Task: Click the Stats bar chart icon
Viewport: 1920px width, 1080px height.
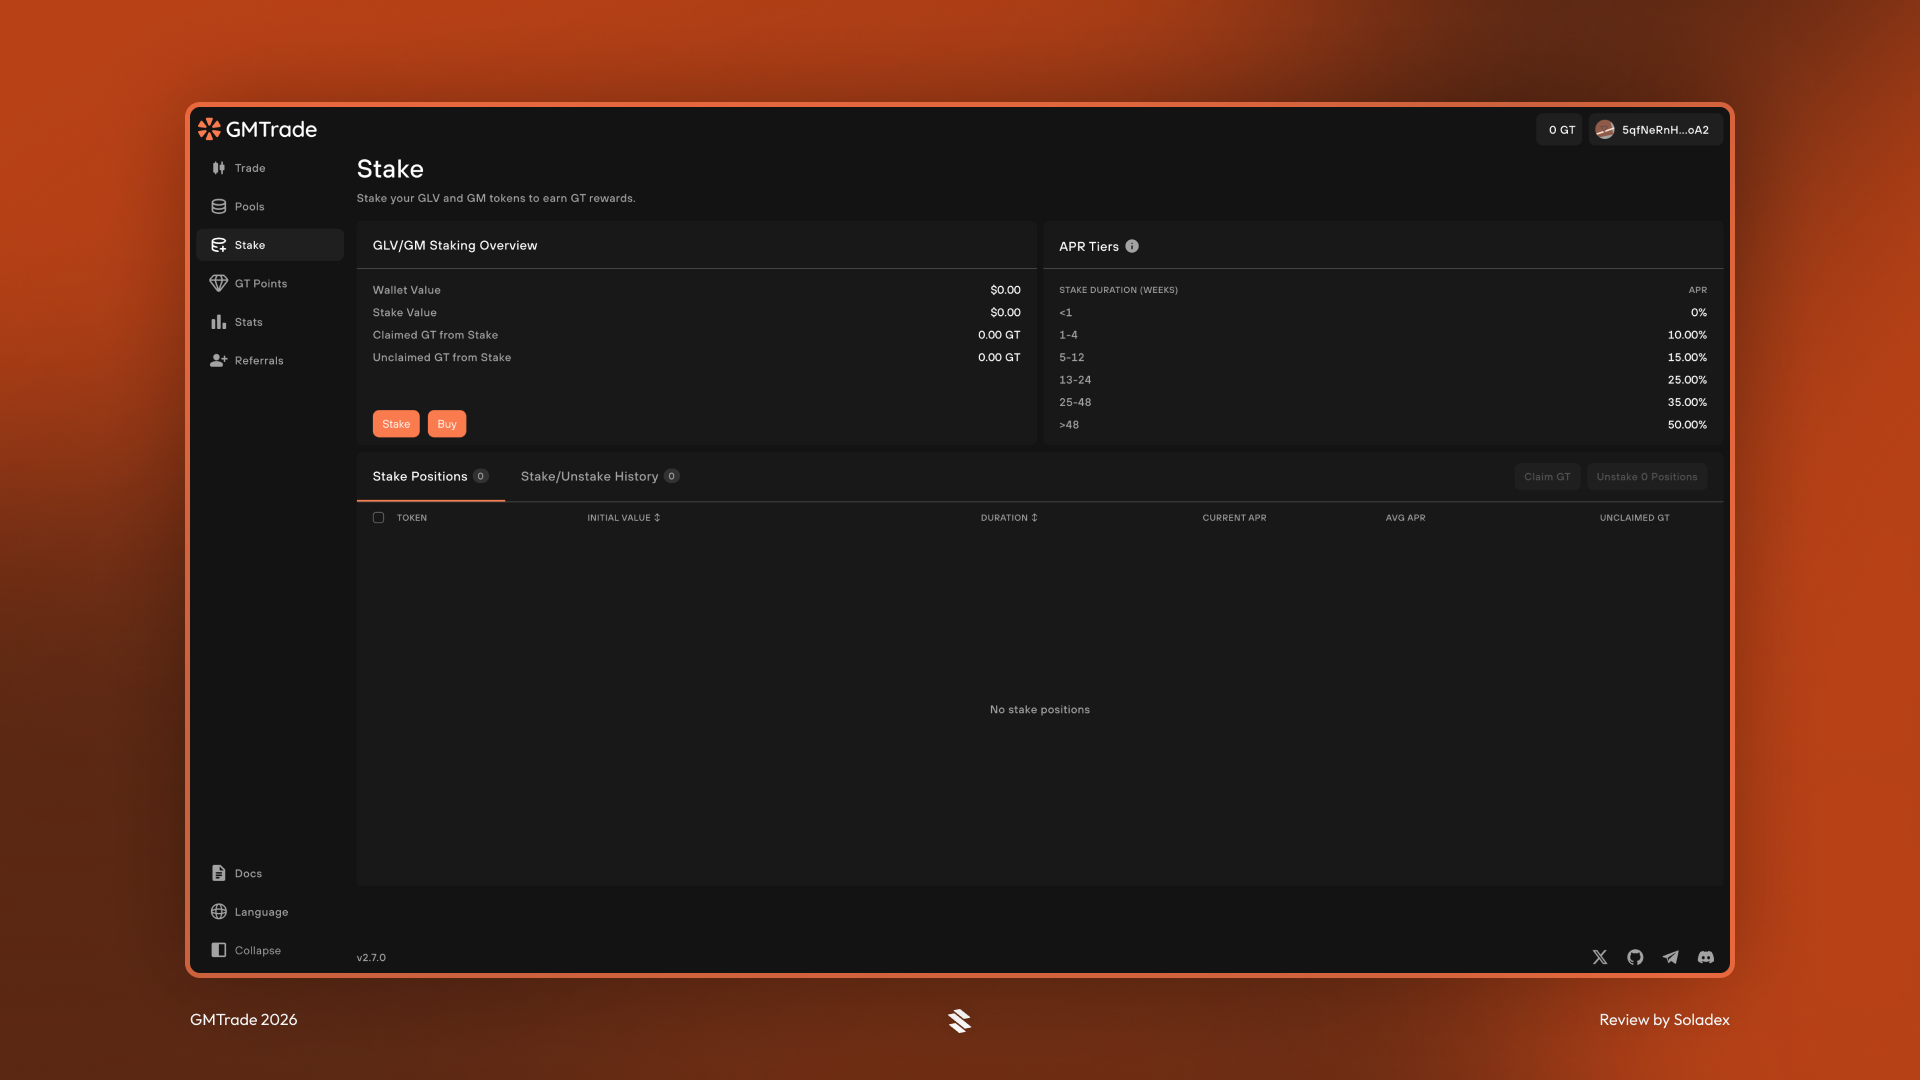Action: [219, 322]
